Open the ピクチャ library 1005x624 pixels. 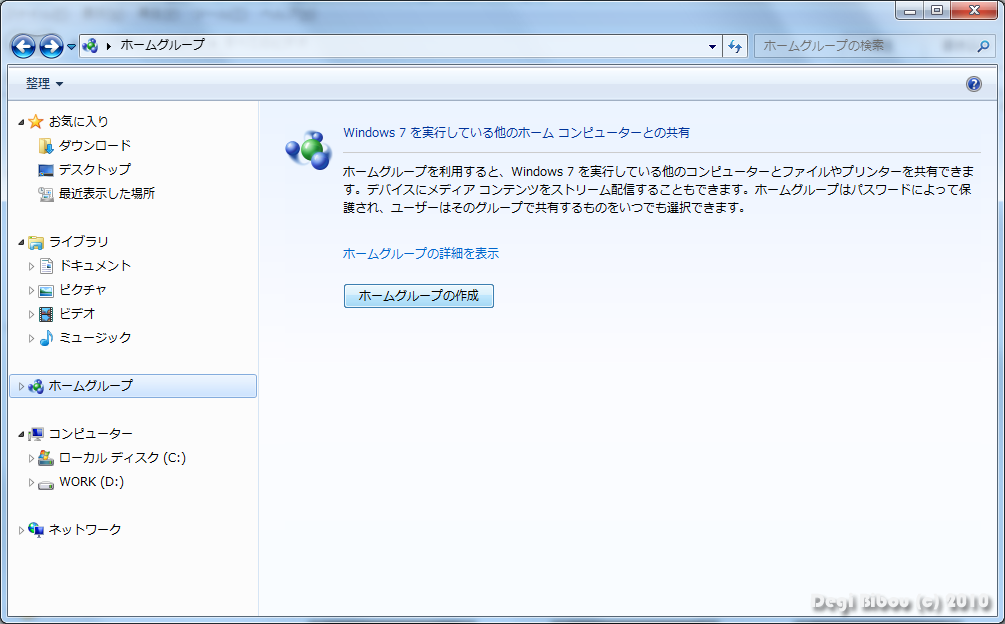tap(83, 290)
